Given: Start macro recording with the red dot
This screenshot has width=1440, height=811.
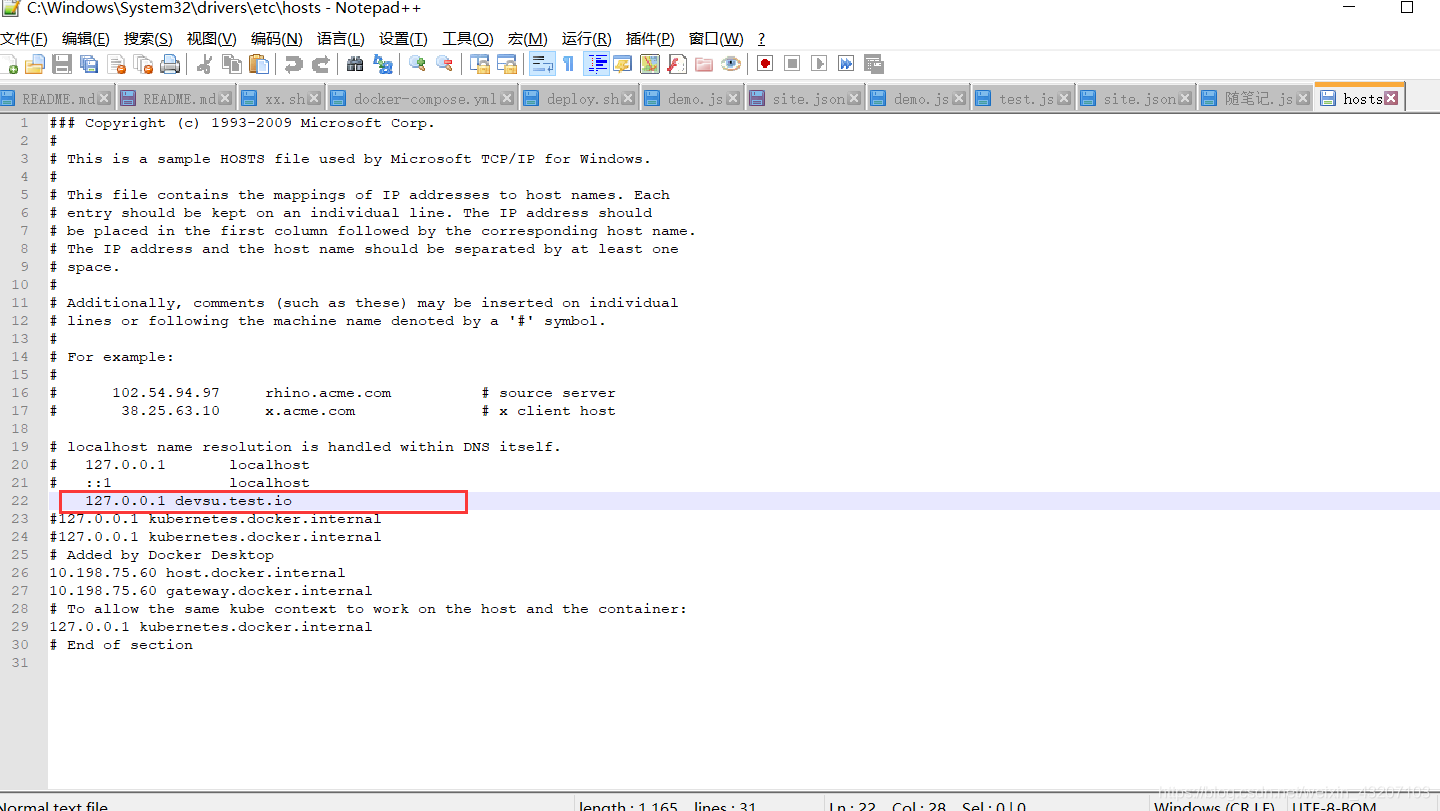Looking at the screenshot, I should coord(765,64).
